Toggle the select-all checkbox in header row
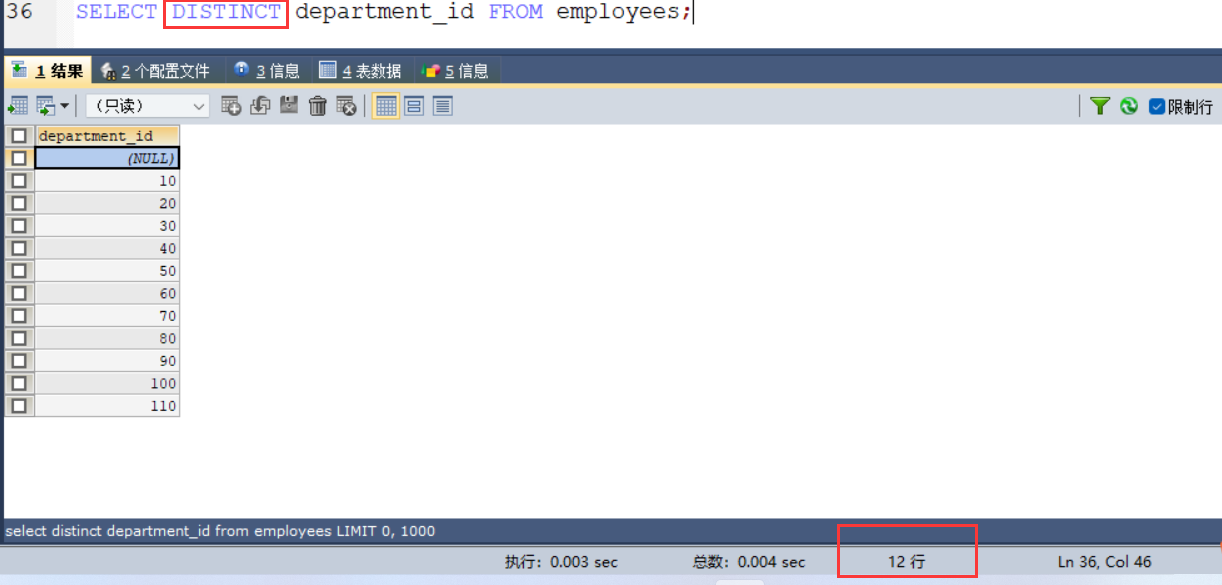 (19, 135)
